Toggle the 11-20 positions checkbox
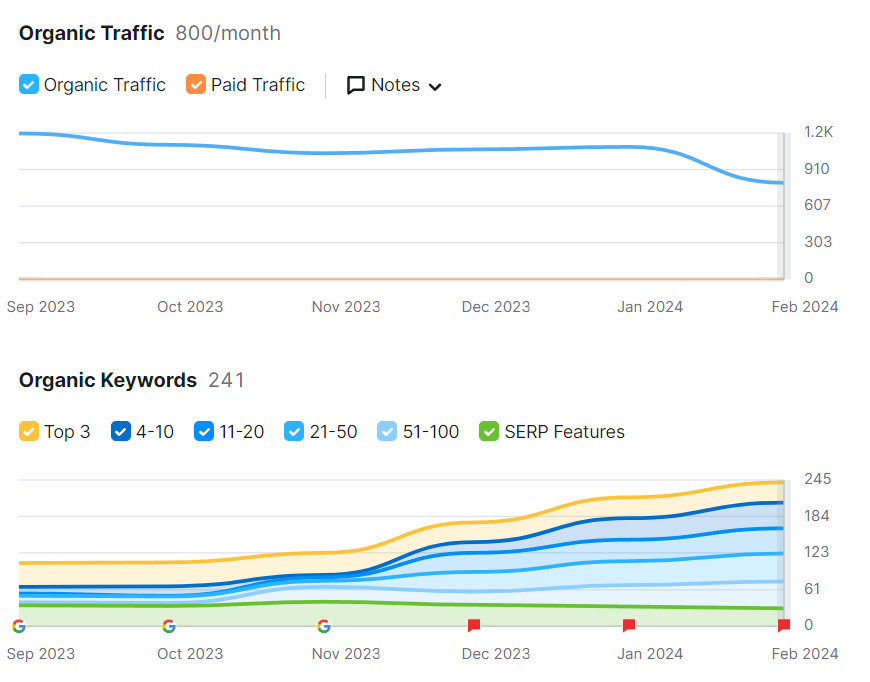The image size is (870, 682). pos(204,431)
